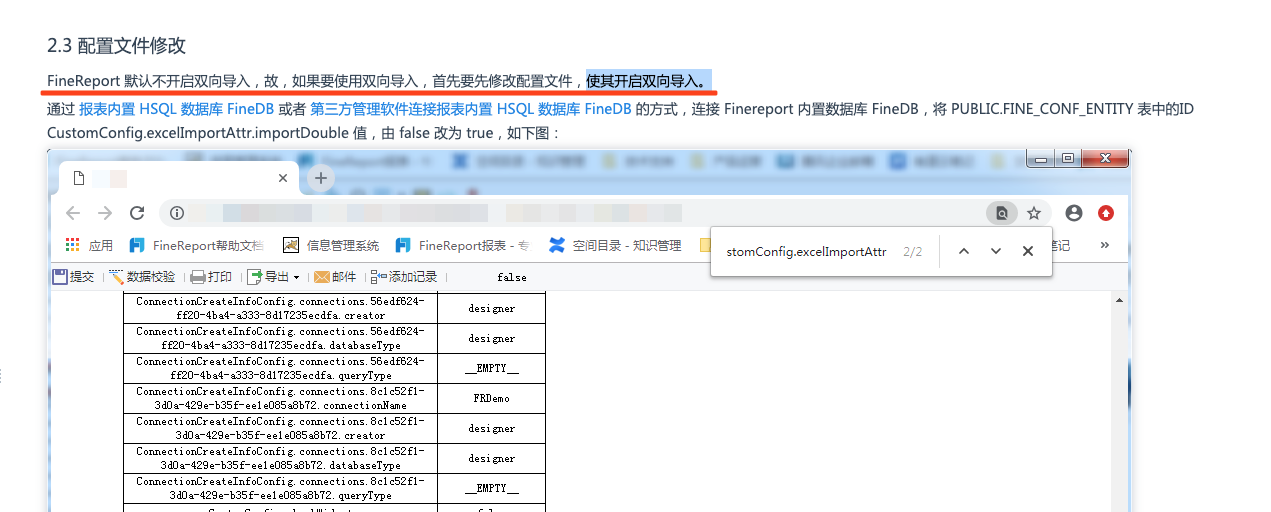Click the highlighted text 使其开启双向导入。
1271x512 pixels.
[x=650, y=80]
